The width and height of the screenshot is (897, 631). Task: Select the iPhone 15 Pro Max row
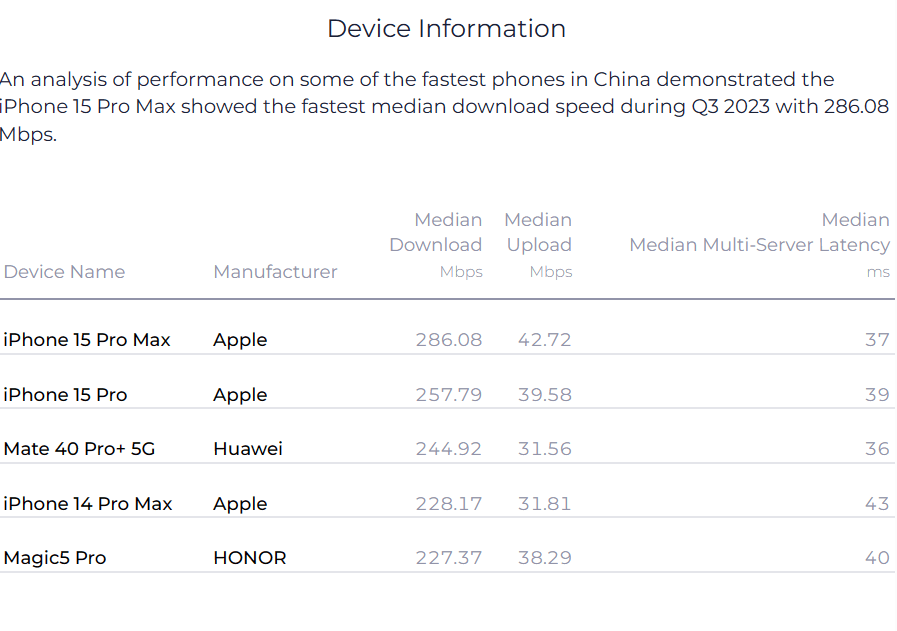447,340
